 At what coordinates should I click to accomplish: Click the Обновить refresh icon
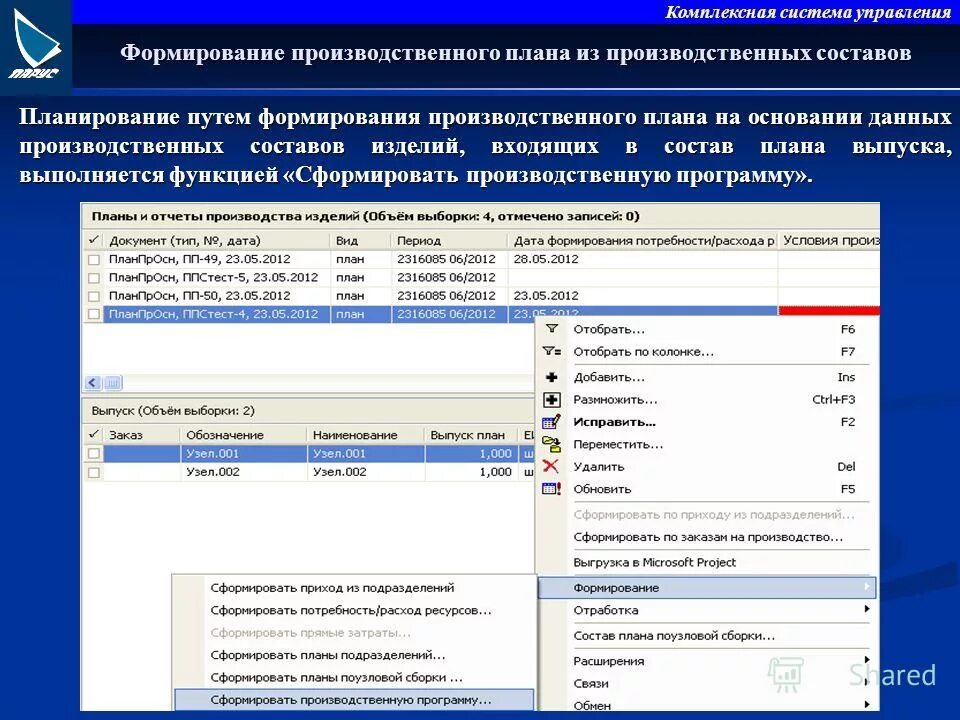[549, 488]
